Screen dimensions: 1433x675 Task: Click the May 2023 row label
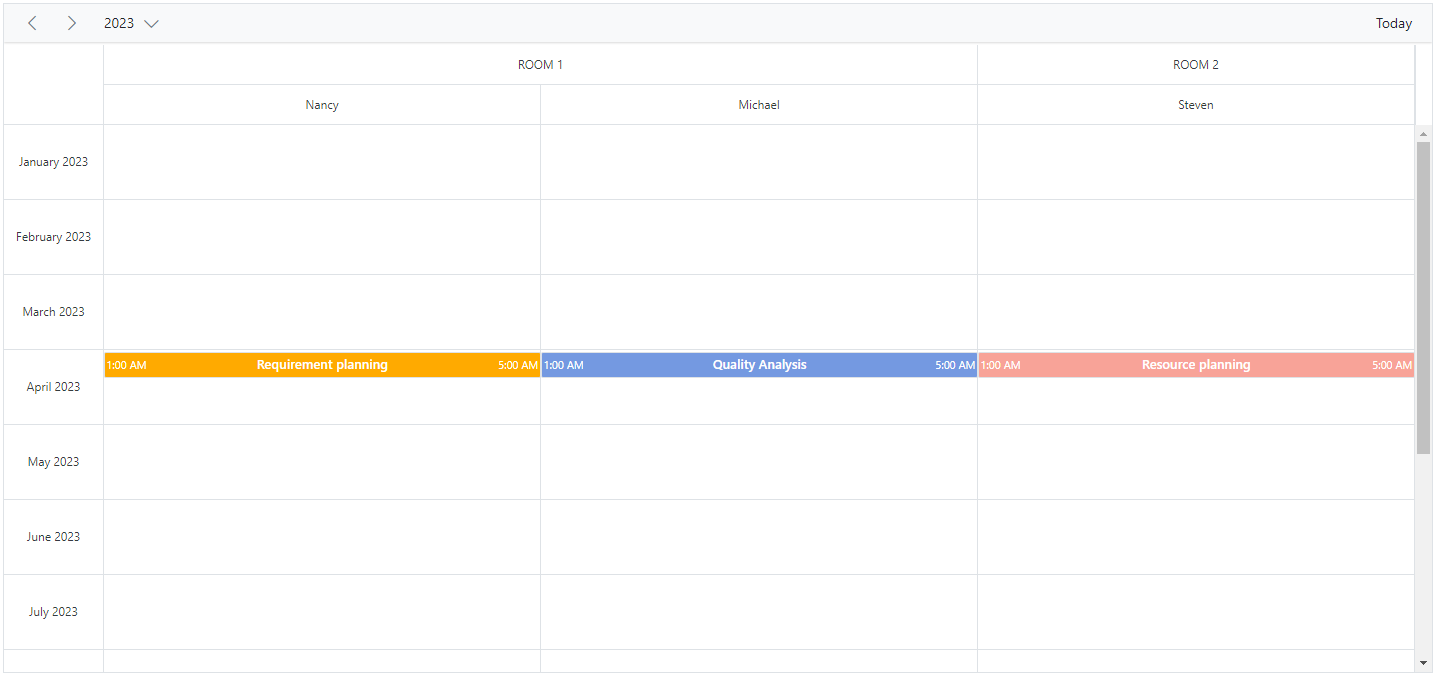coord(53,462)
